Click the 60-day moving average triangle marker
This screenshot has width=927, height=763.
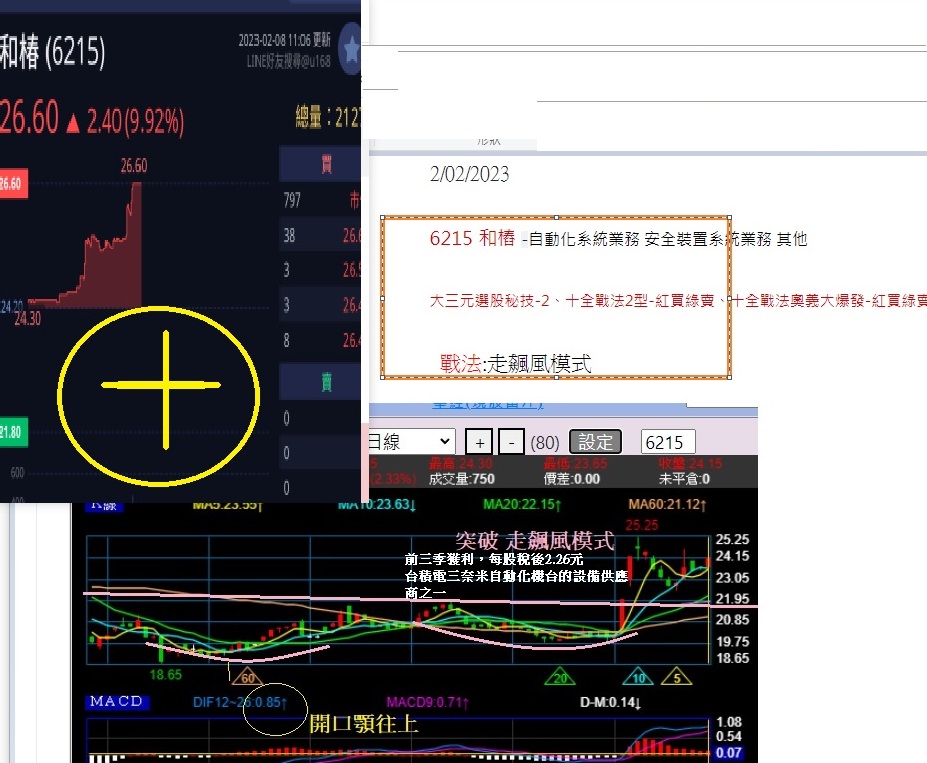(248, 677)
